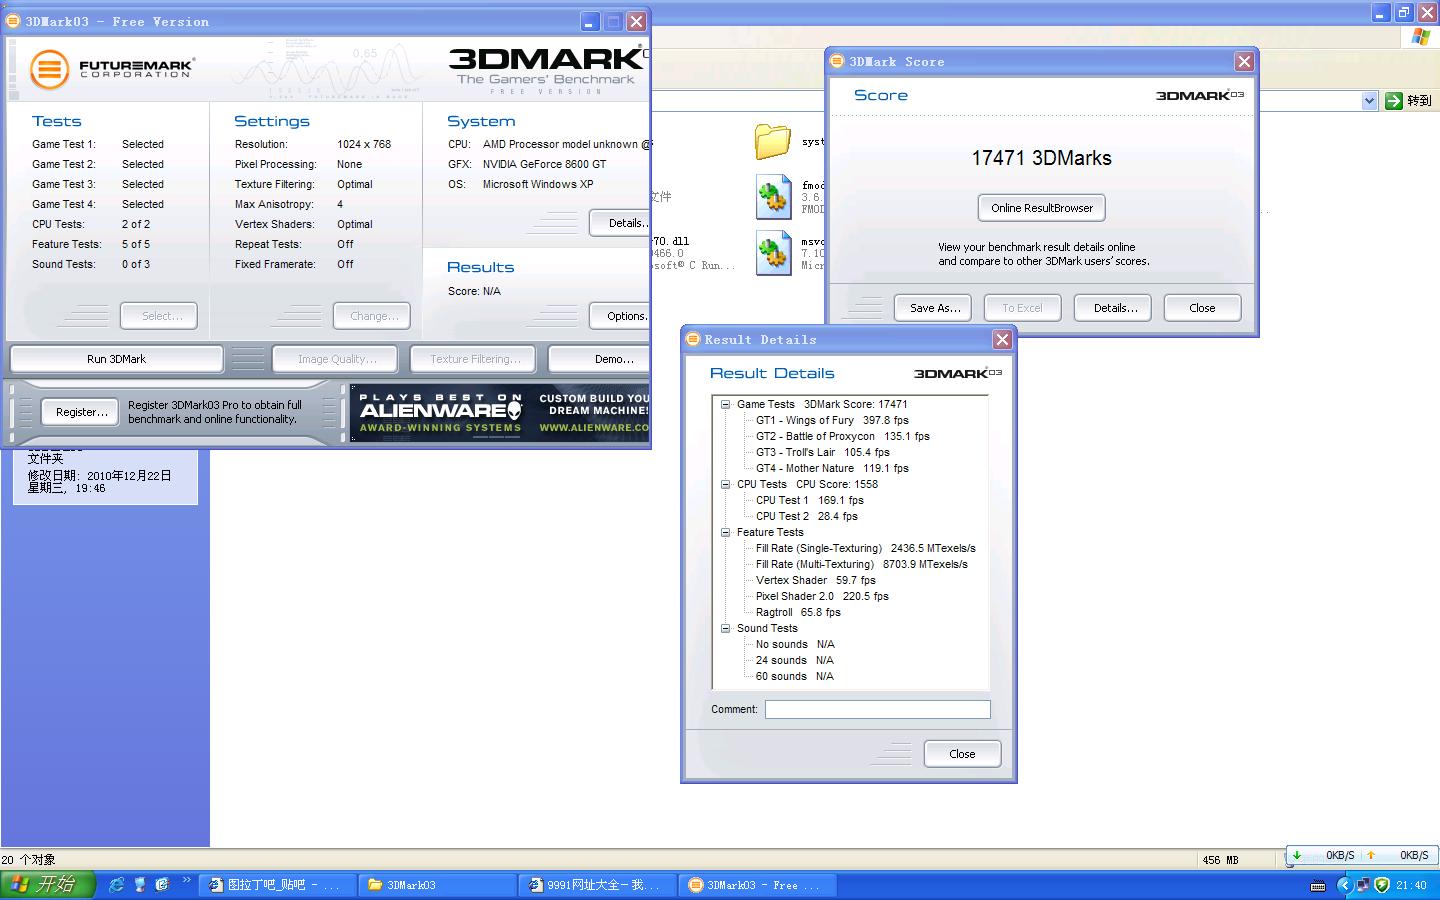Image resolution: width=1440 pixels, height=900 pixels.
Task: Collapse the Feature Tests tree node
Action: coord(726,532)
